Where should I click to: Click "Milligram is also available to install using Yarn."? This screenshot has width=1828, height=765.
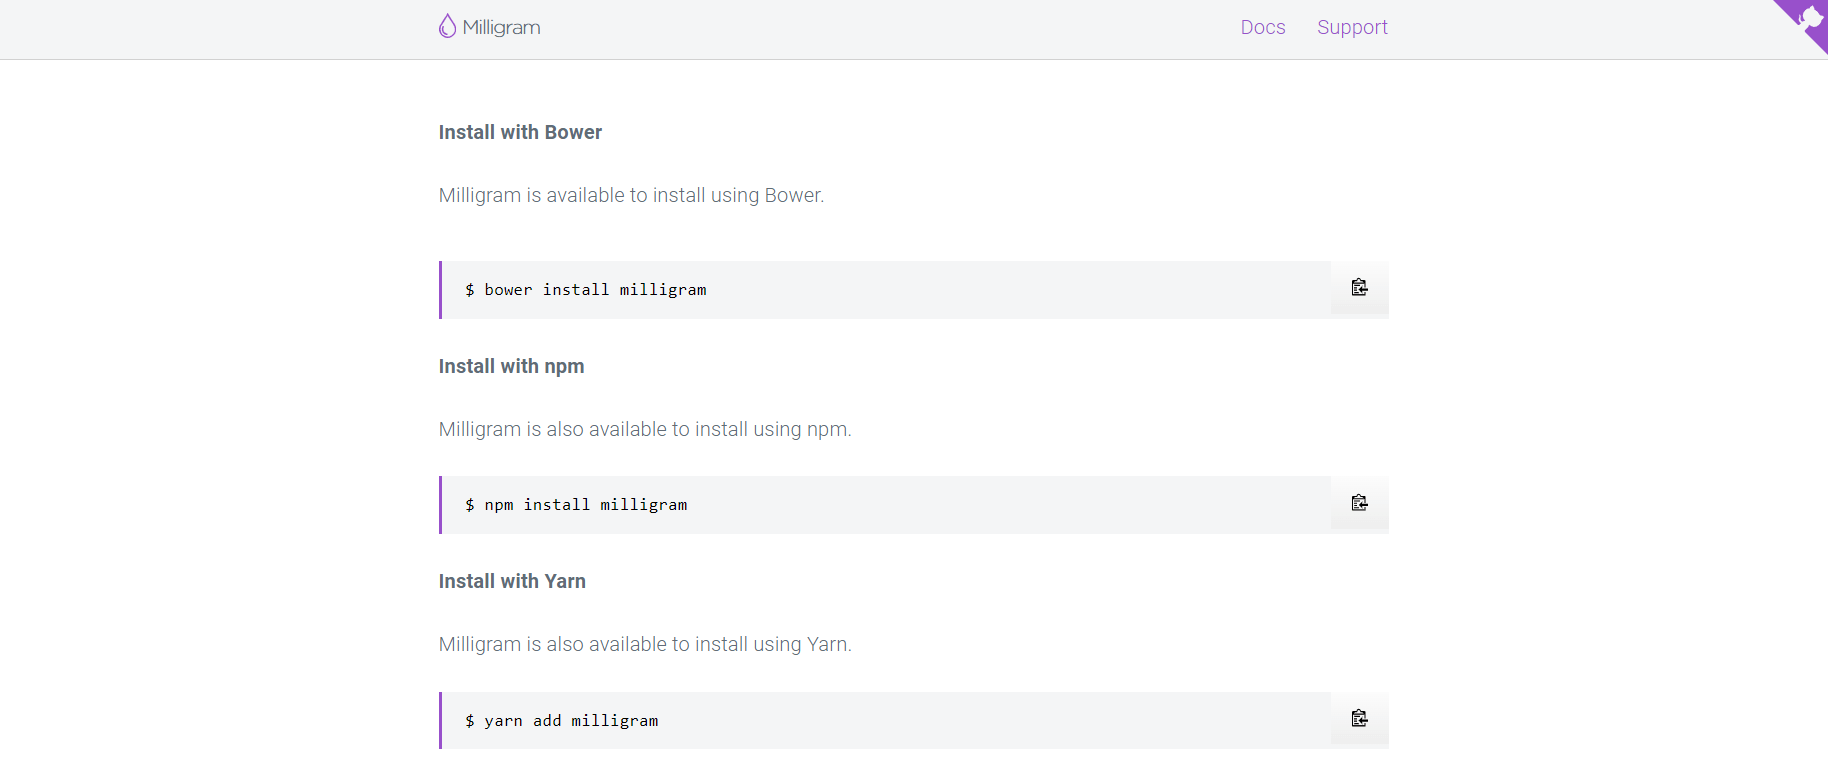point(645,644)
